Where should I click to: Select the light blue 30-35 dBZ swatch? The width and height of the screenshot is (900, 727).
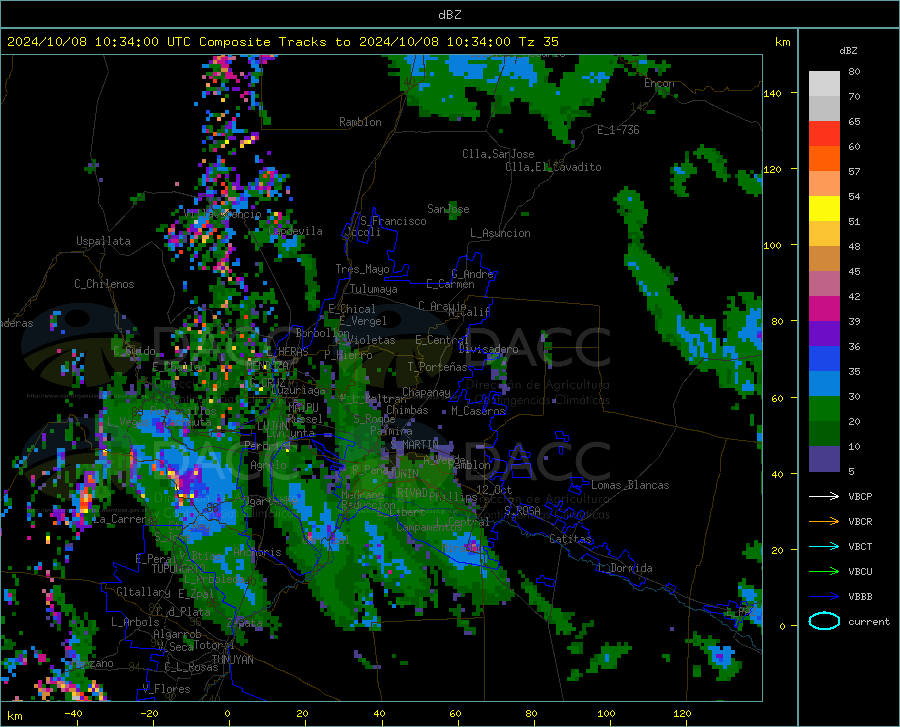pyautogui.click(x=824, y=384)
